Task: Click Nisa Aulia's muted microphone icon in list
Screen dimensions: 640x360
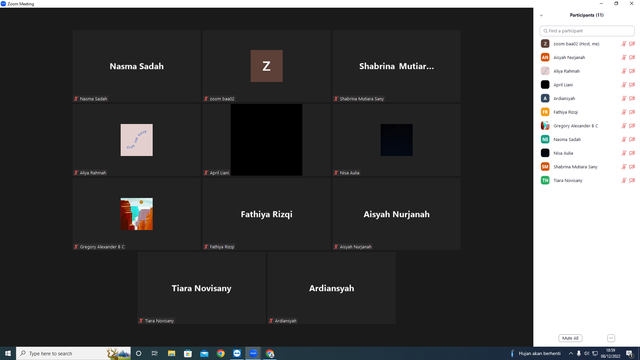Action: coord(624,153)
